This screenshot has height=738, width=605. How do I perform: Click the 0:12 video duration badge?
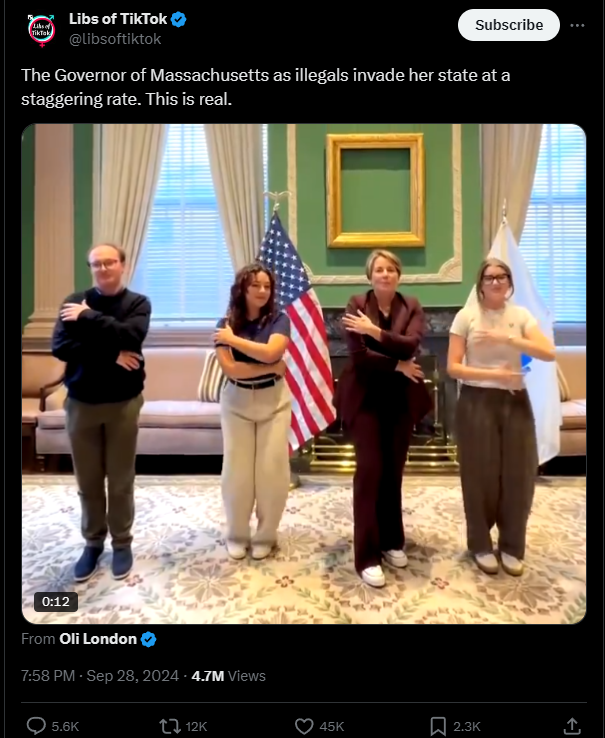[56, 602]
